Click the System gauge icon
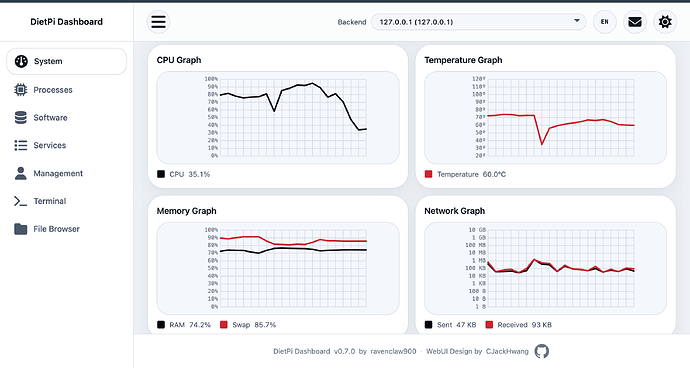This screenshot has height=368, width=690. pos(21,61)
